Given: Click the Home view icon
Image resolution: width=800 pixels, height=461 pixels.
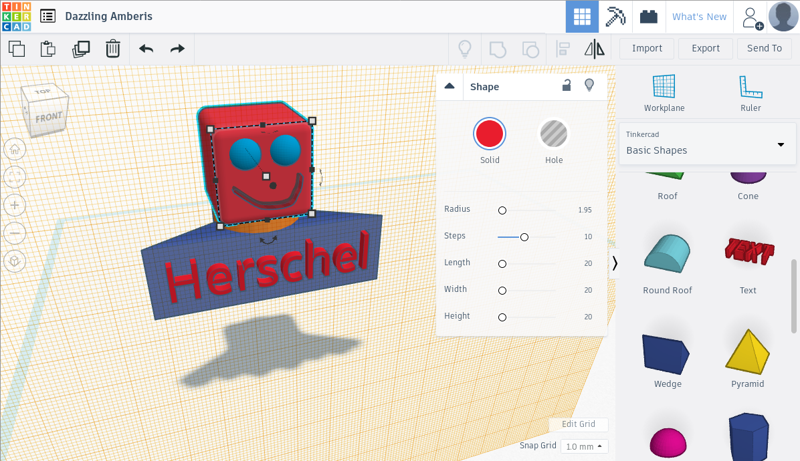Looking at the screenshot, I should pyautogui.click(x=15, y=149).
